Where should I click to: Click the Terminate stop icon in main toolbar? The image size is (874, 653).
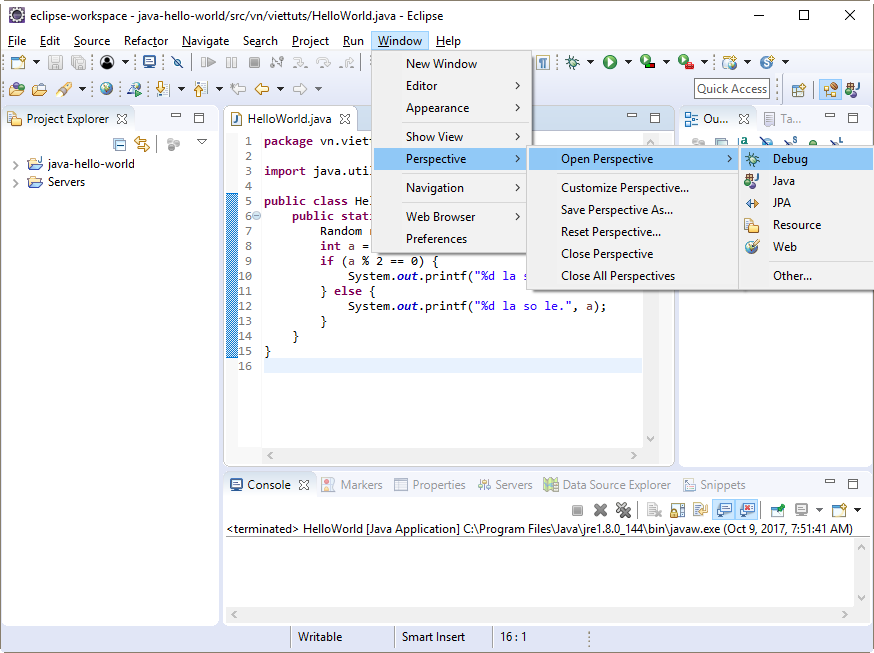tap(254, 62)
